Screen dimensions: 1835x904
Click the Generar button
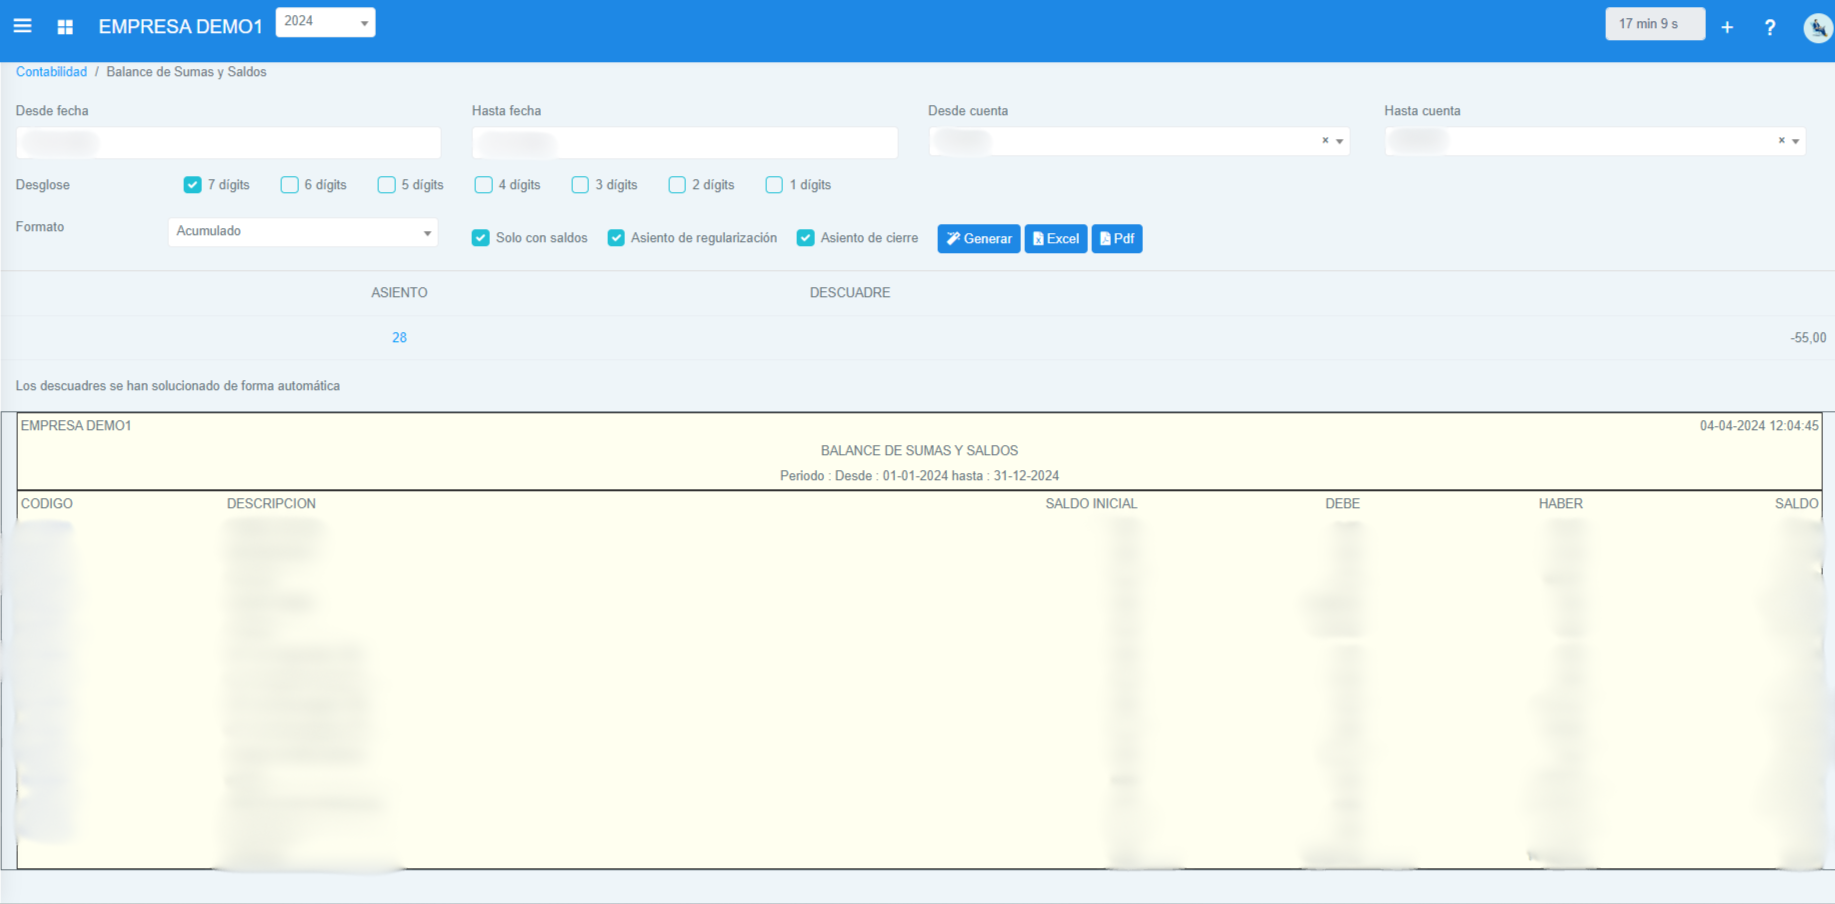click(x=978, y=239)
